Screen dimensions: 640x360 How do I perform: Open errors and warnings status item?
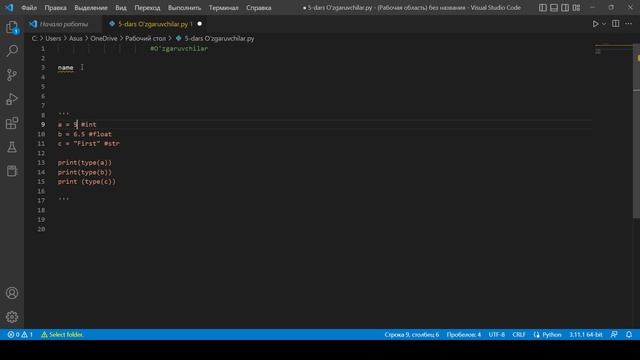pos(20,334)
